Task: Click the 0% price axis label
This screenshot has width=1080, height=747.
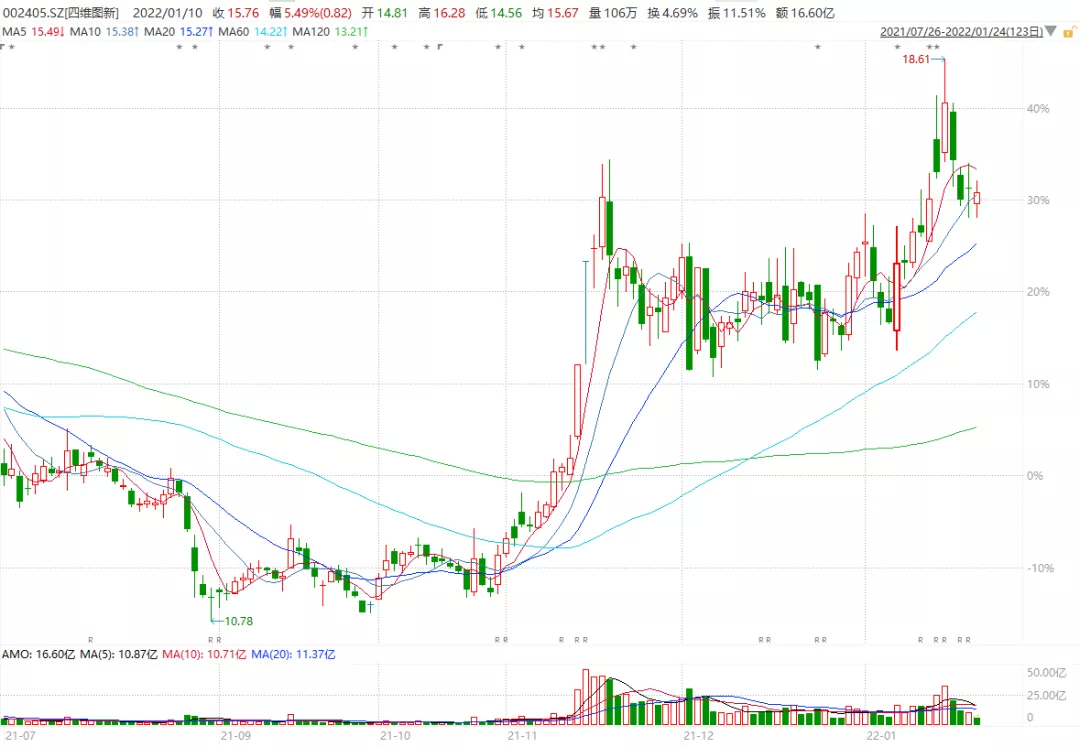Action: (x=1035, y=476)
